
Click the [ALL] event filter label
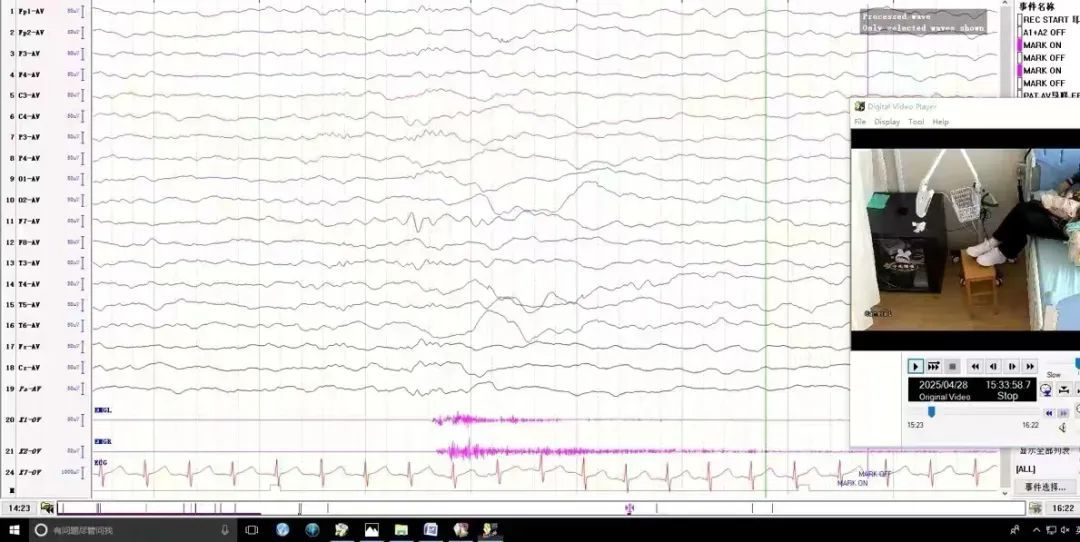(1025, 469)
